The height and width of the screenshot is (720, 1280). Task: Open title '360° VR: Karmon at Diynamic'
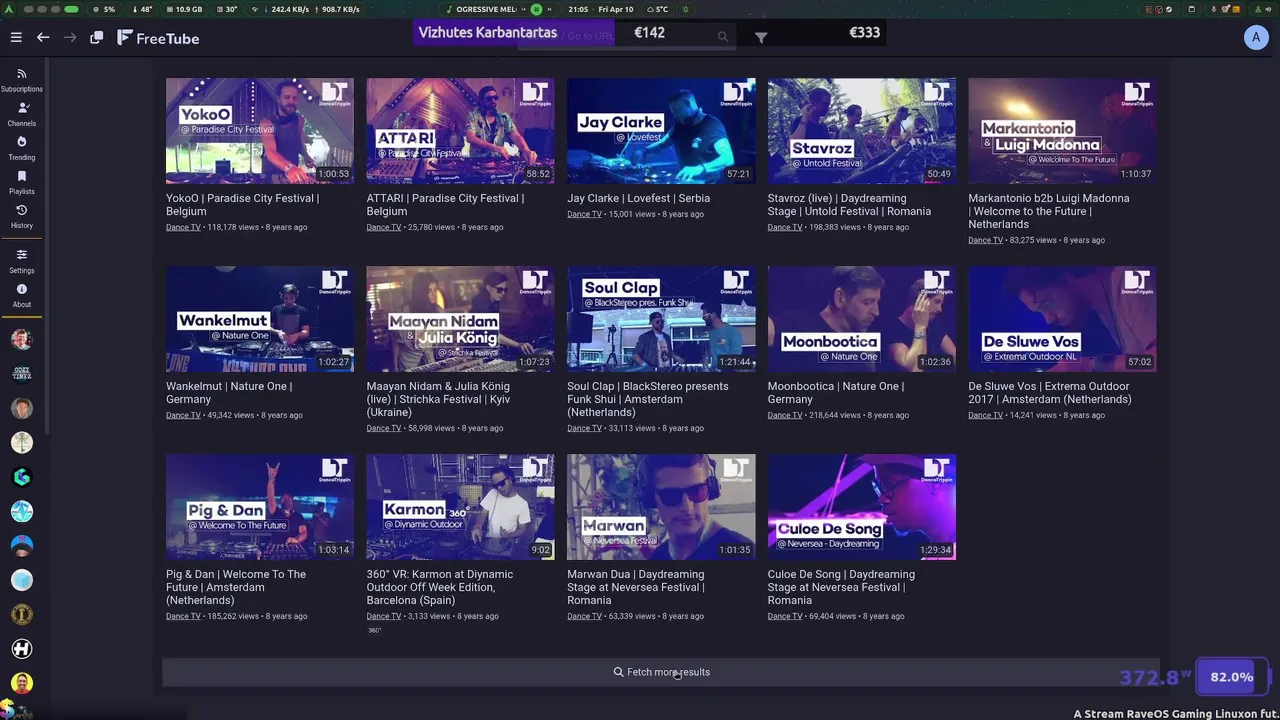point(440,587)
